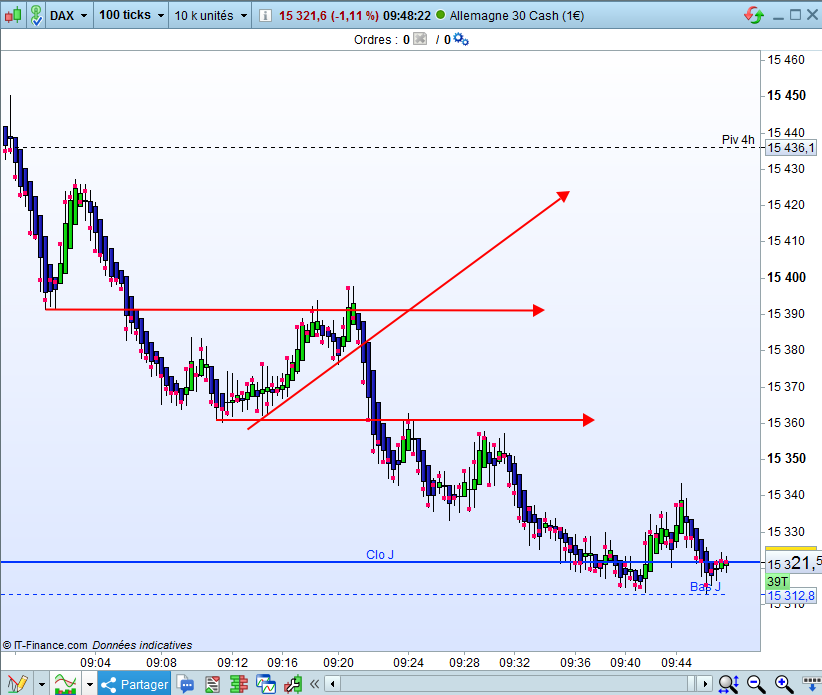This screenshot has width=822, height=695.
Task: Open order settings blue gears icon
Action: click(461, 39)
